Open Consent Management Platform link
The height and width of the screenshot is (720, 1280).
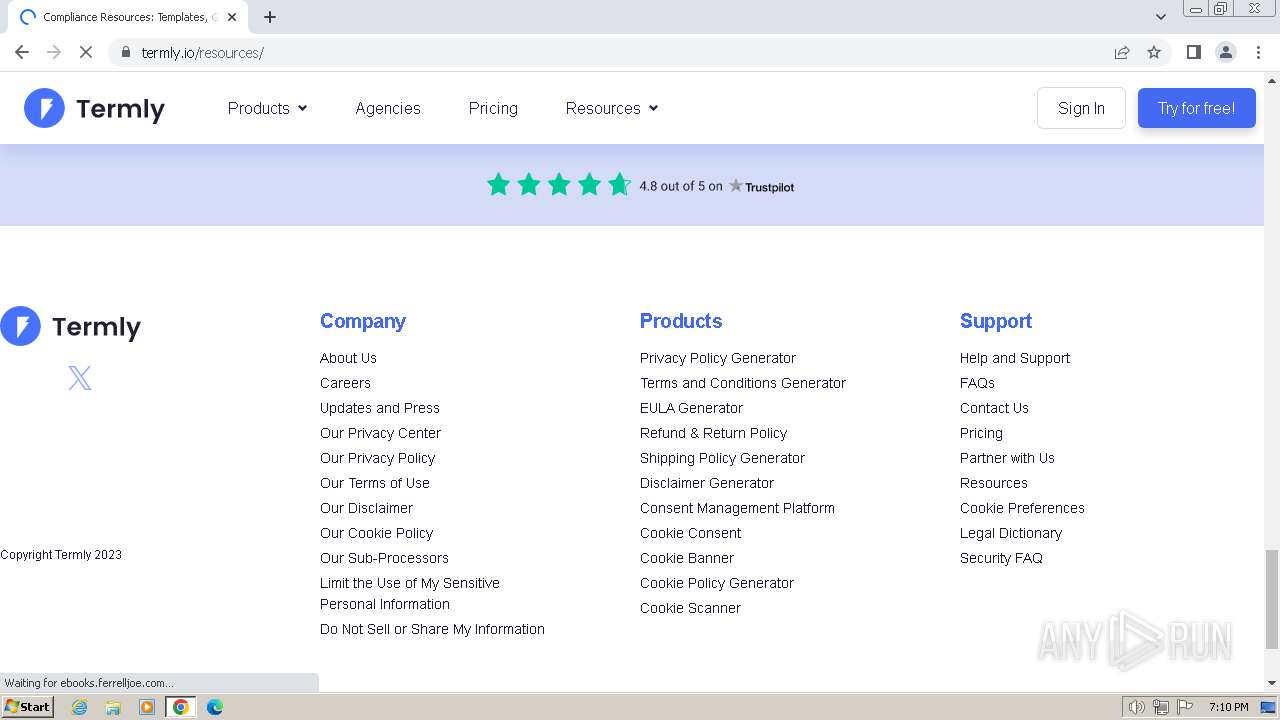click(x=737, y=508)
